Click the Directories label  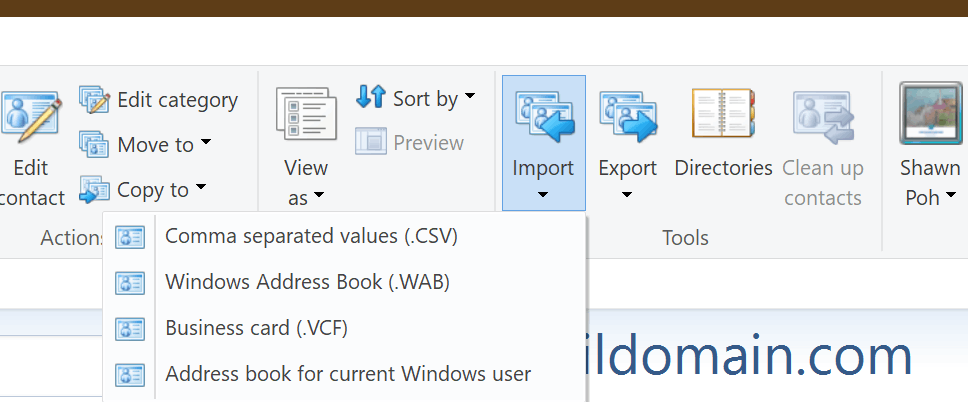(724, 168)
